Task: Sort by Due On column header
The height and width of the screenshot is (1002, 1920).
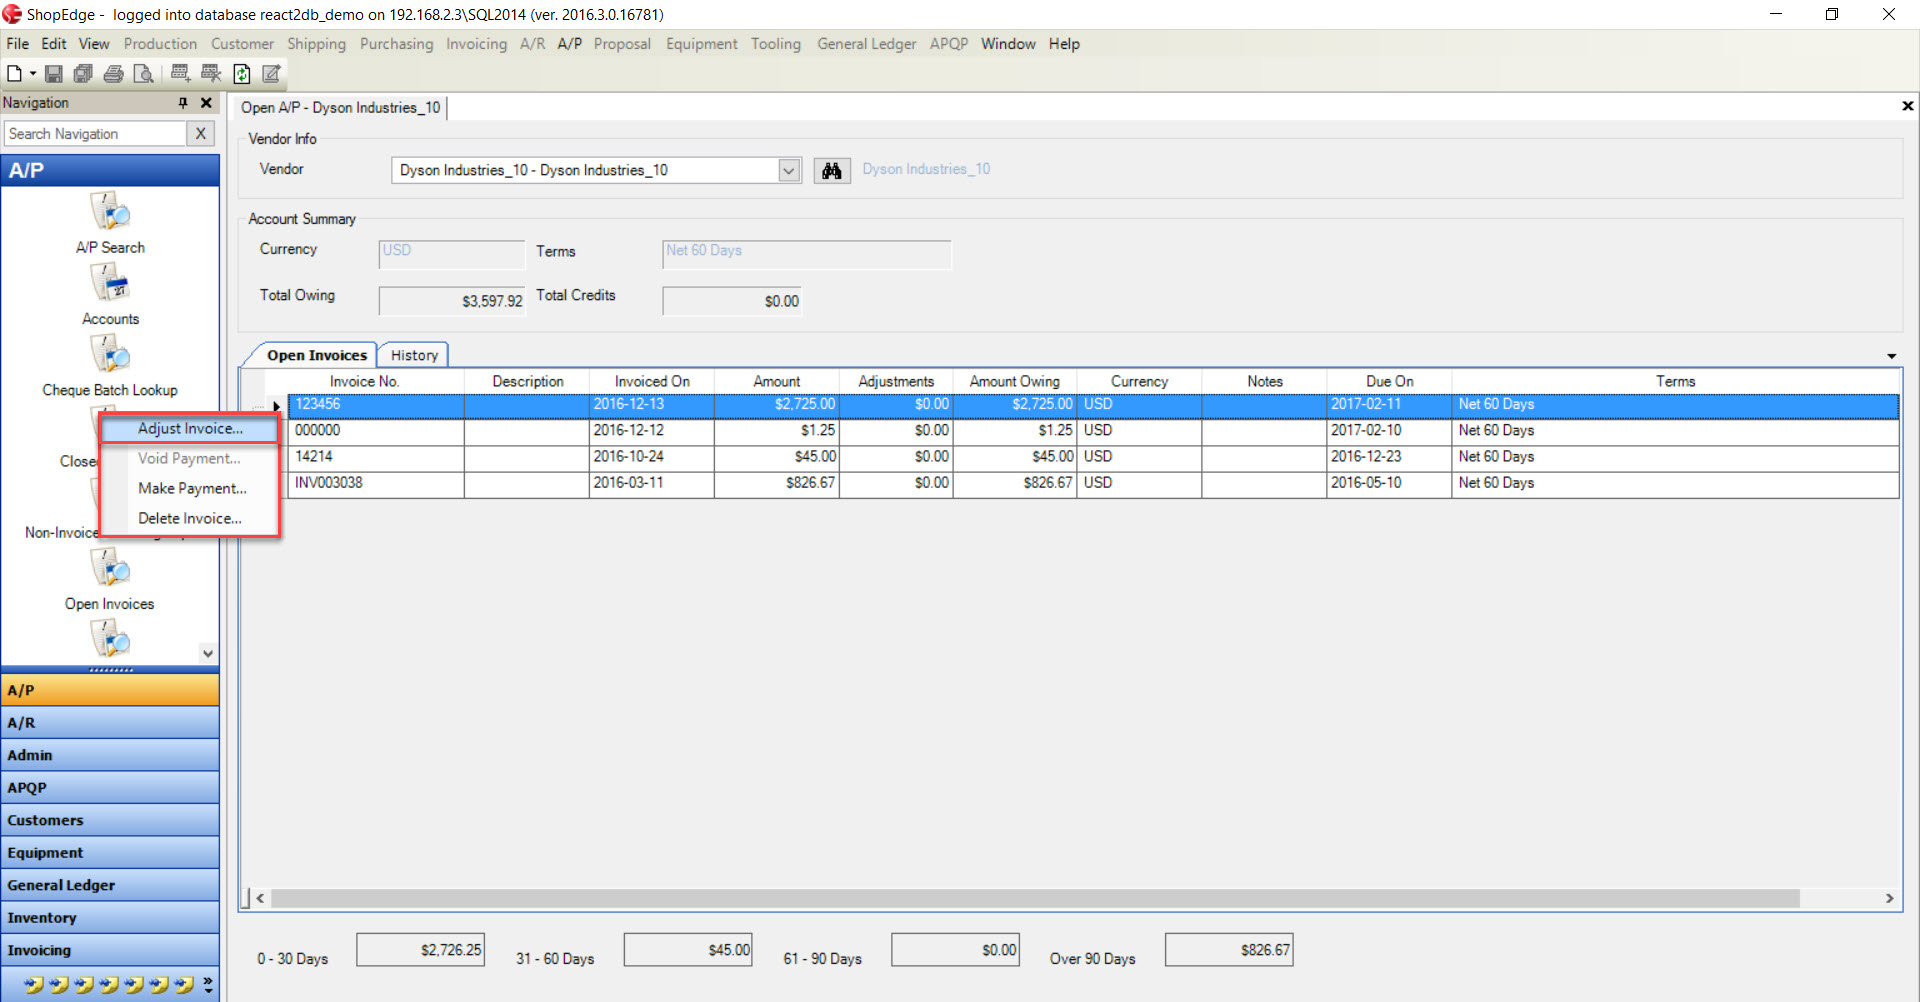Action: click(1390, 381)
